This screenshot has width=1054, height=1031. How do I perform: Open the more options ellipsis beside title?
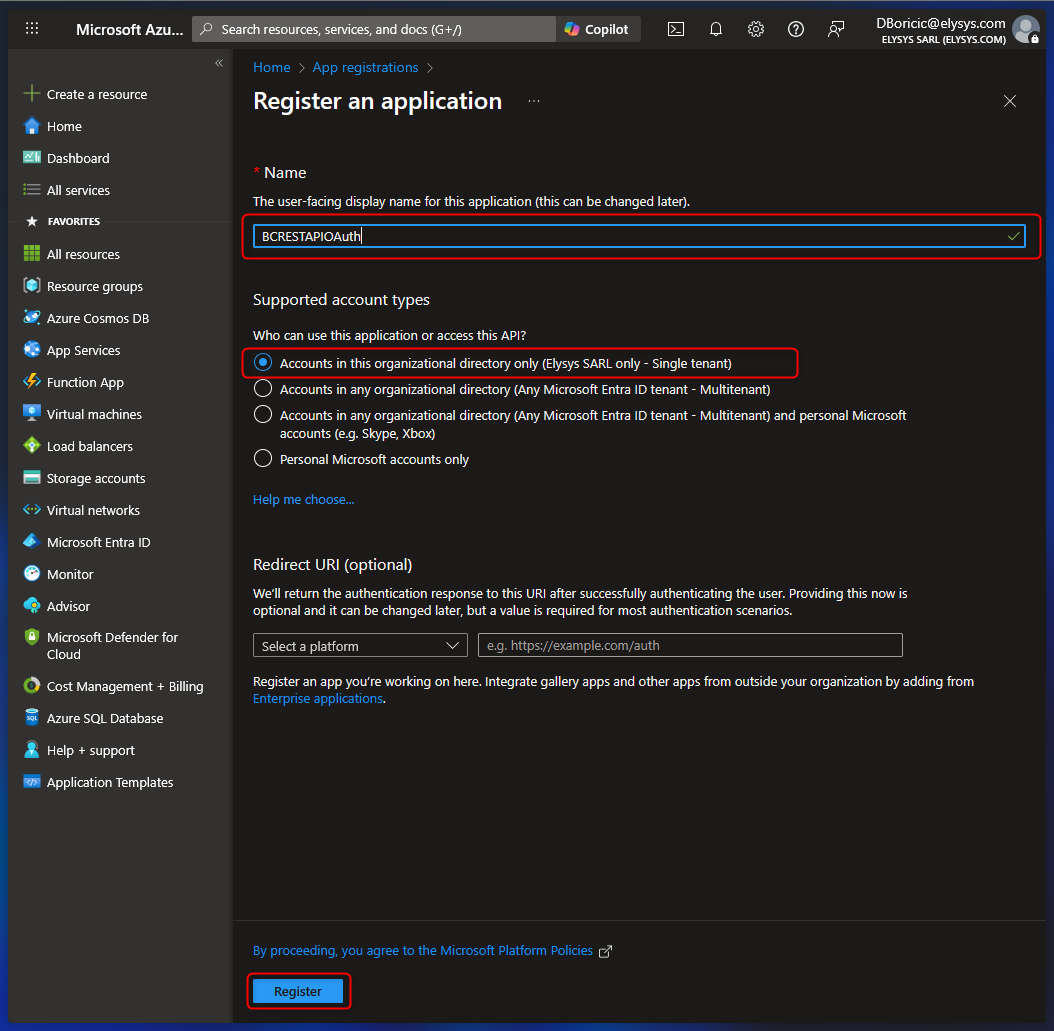[x=534, y=101]
